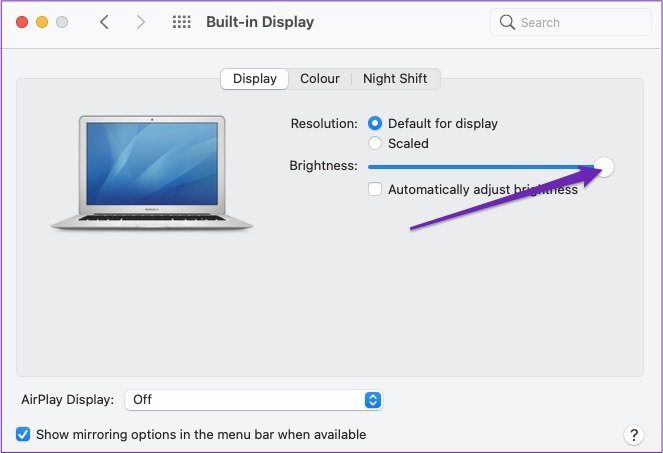The height and width of the screenshot is (453, 663).
Task: Go back with the left chevron
Action: [x=104, y=22]
